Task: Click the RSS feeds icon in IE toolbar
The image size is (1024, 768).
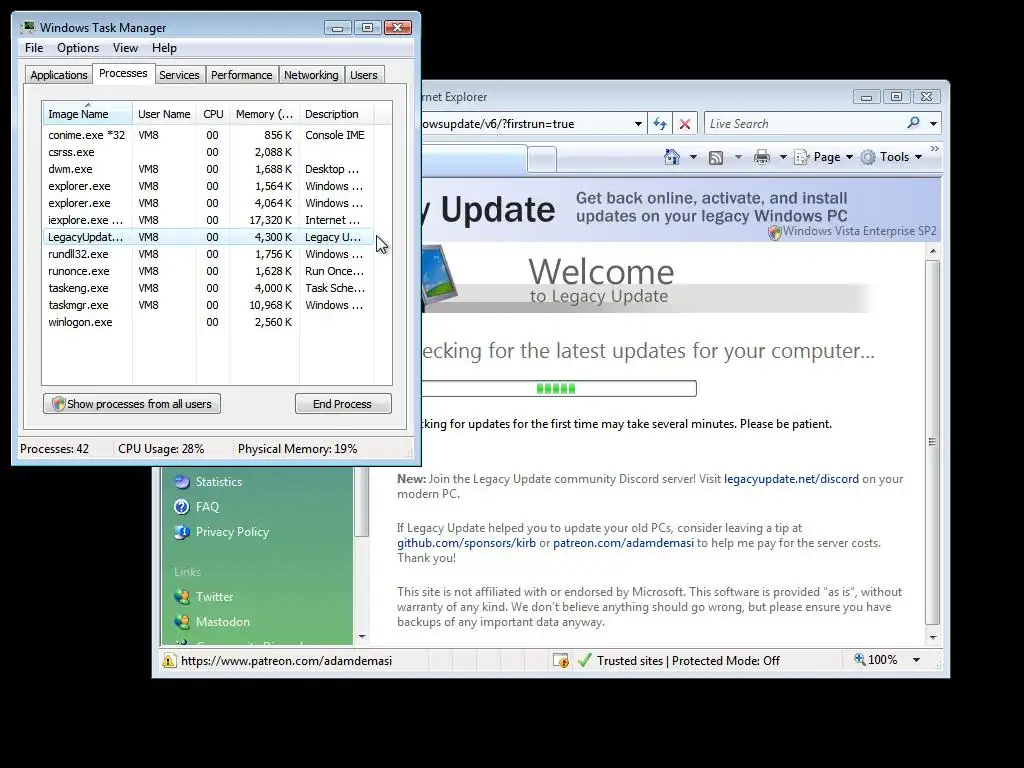Action: point(716,157)
